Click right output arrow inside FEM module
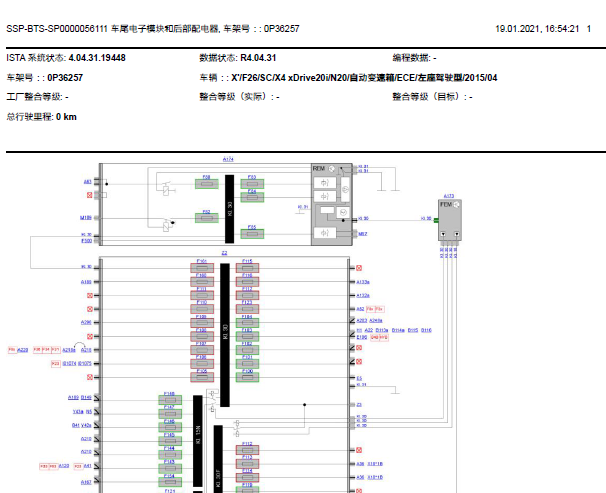Viewport: 606px width, 493px height. coord(456,234)
